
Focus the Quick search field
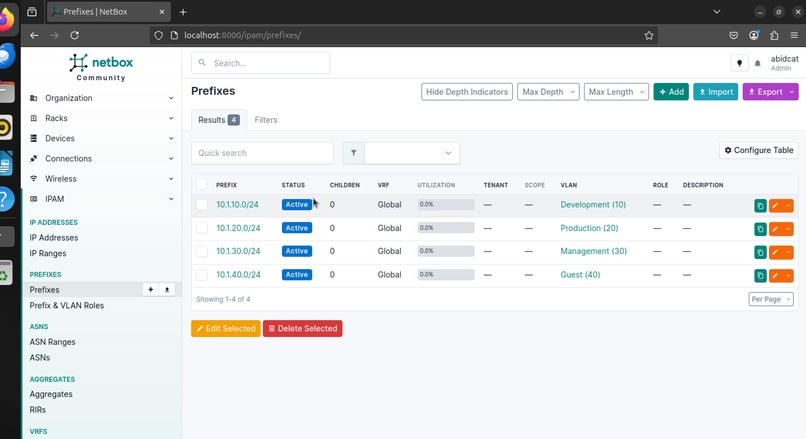(262, 153)
